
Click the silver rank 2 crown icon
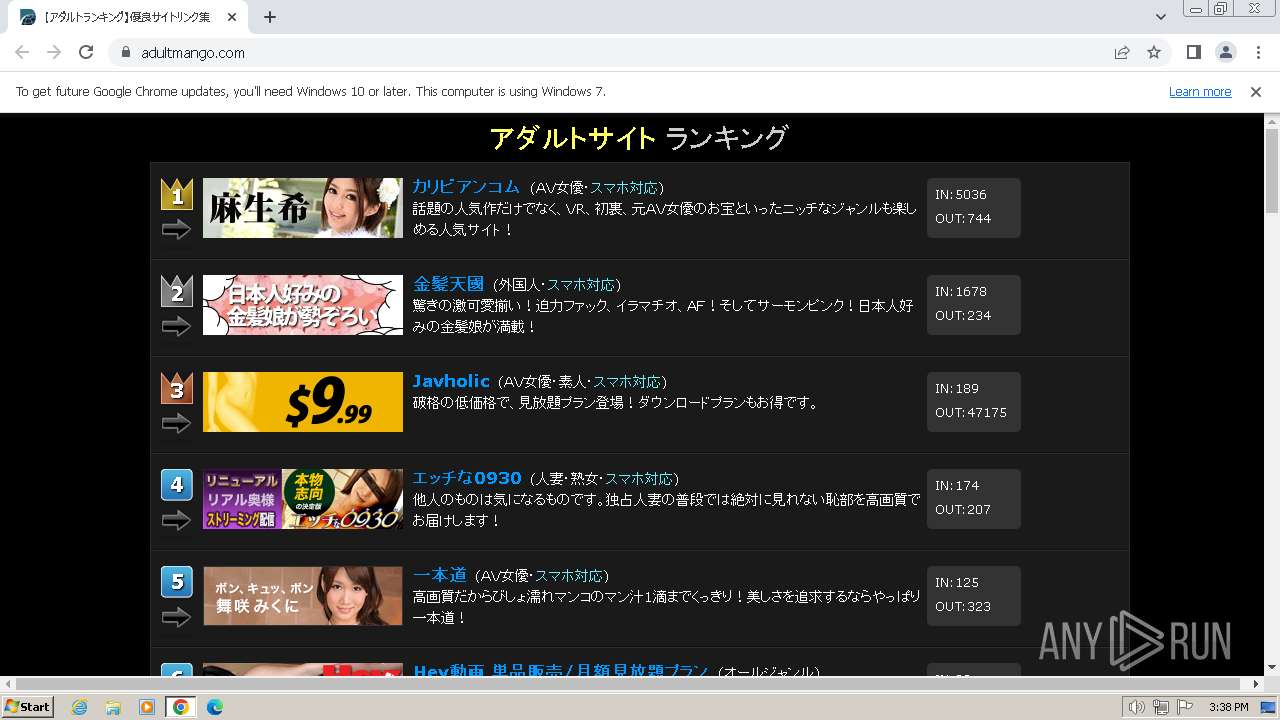(x=177, y=290)
